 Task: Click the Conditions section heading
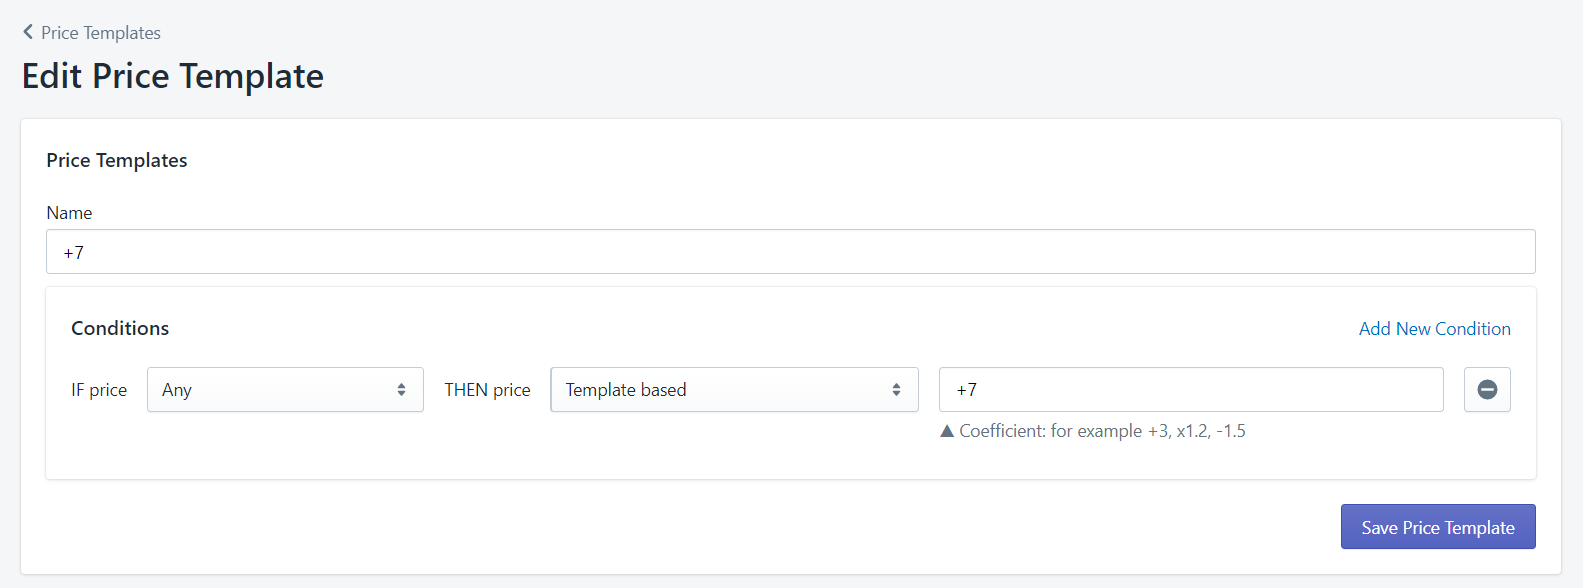120,328
